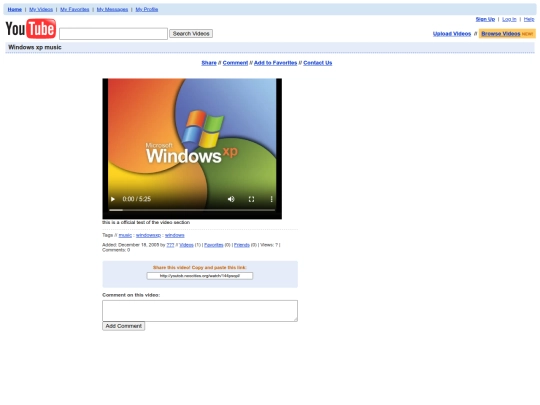Enter fullscreen mode in the video player

(x=251, y=199)
